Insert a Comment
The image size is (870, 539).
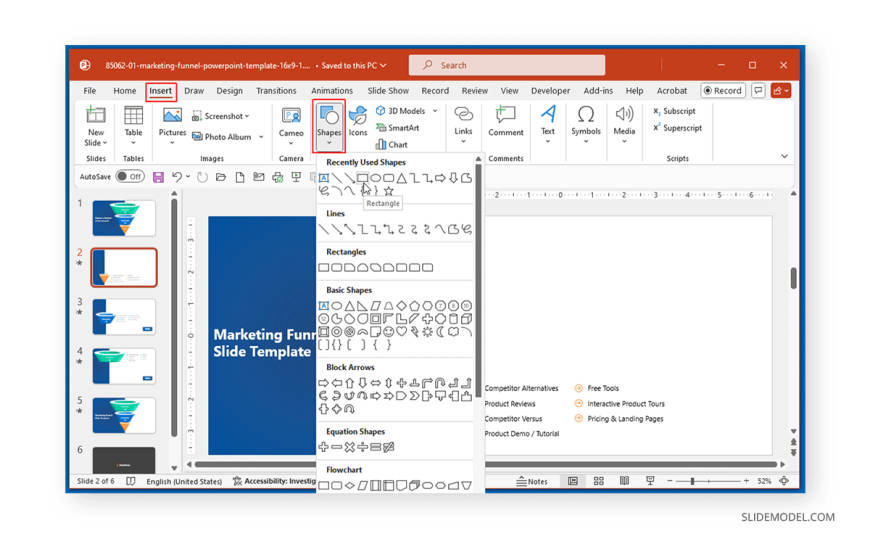point(505,121)
